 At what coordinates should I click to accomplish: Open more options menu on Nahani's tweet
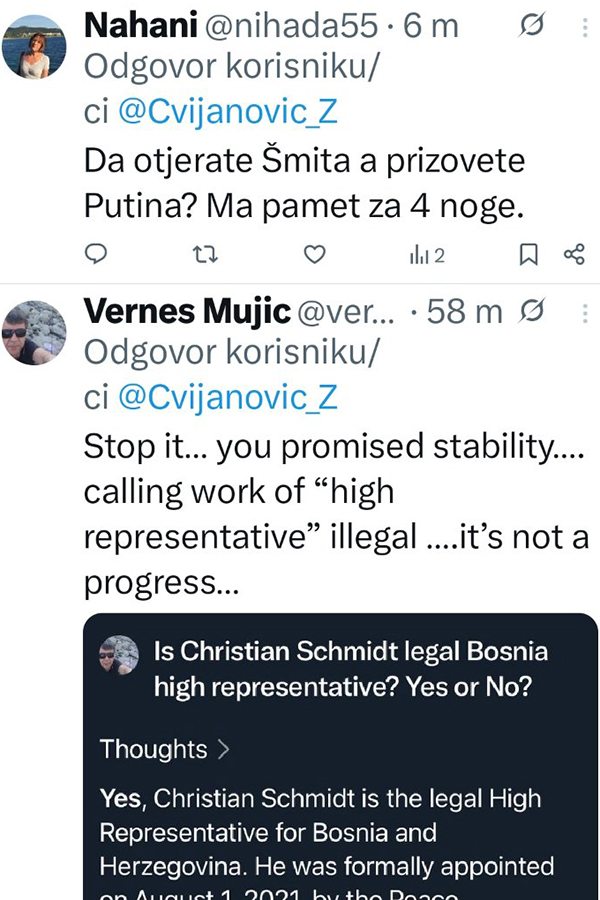point(584,27)
